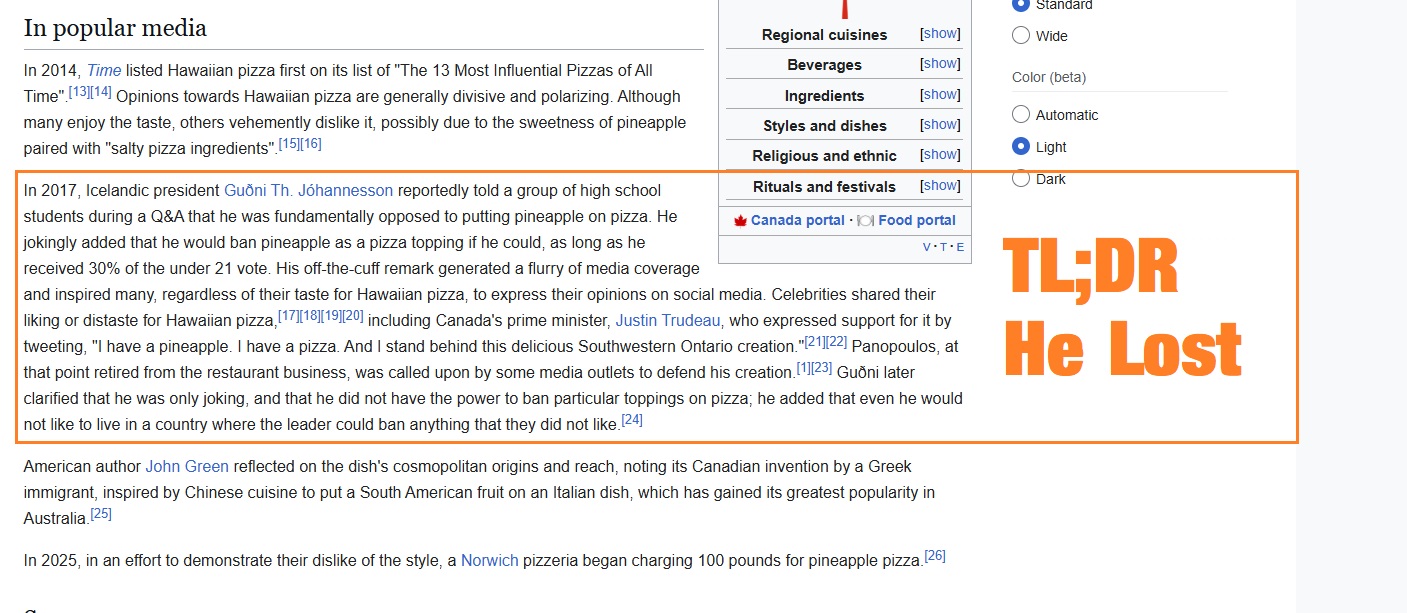Open citation reference 16
Viewport: 1407px width, 613px height.
tap(311, 144)
